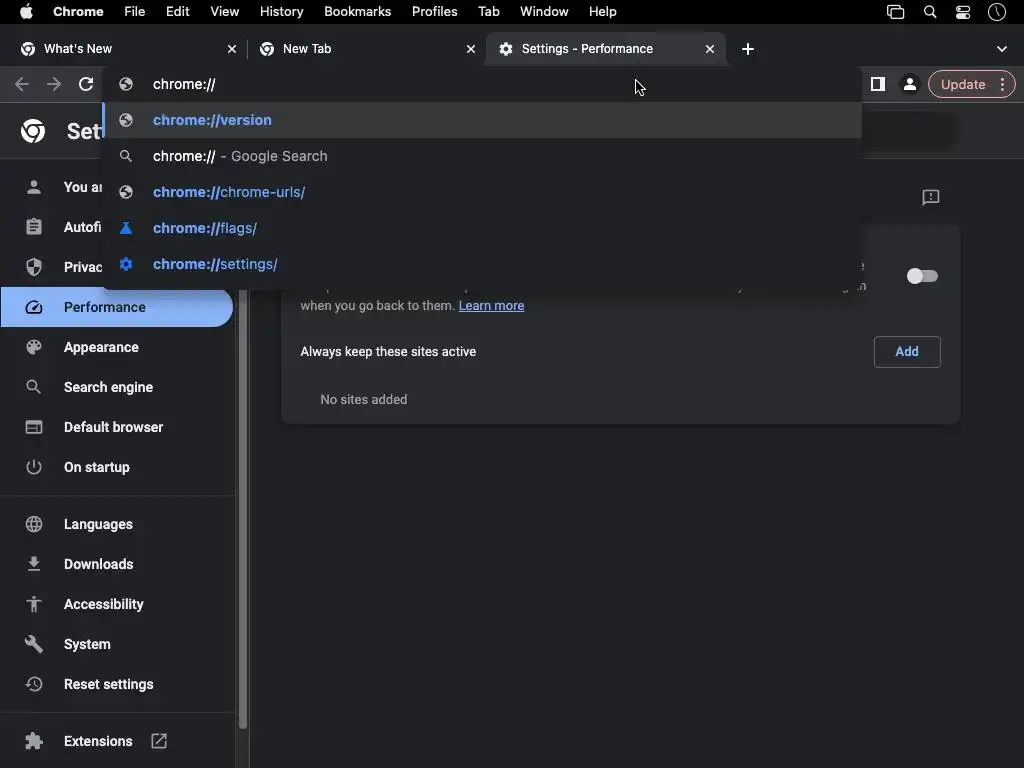The height and width of the screenshot is (768, 1024).
Task: Switch to the New Tab tab
Action: pyautogui.click(x=368, y=49)
